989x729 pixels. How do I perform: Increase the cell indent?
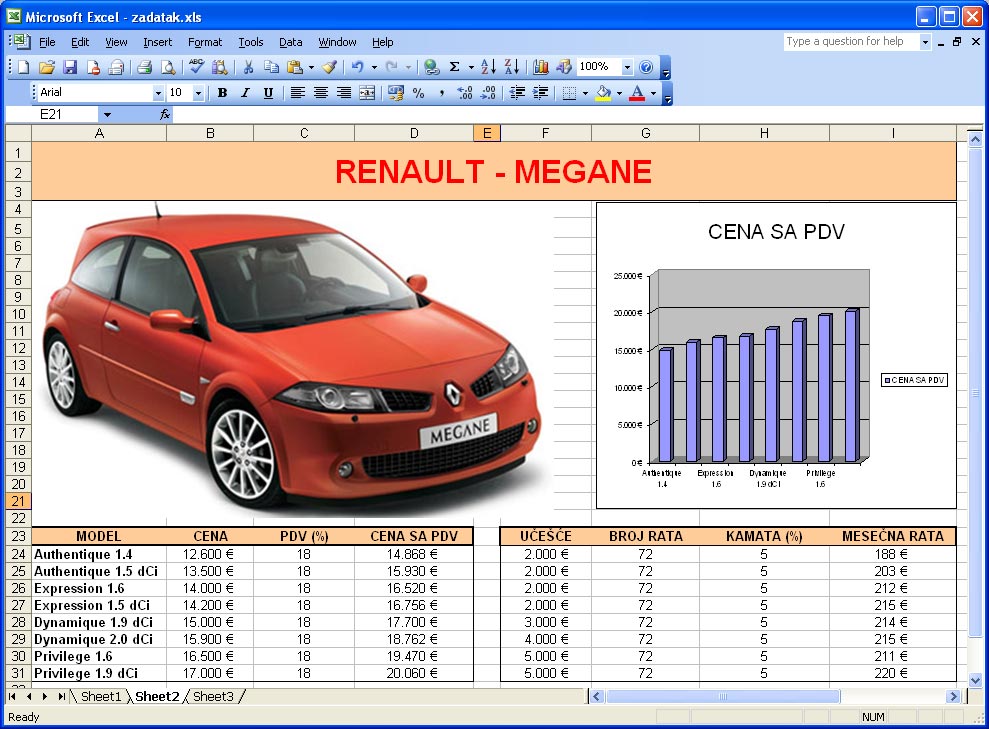[541, 93]
